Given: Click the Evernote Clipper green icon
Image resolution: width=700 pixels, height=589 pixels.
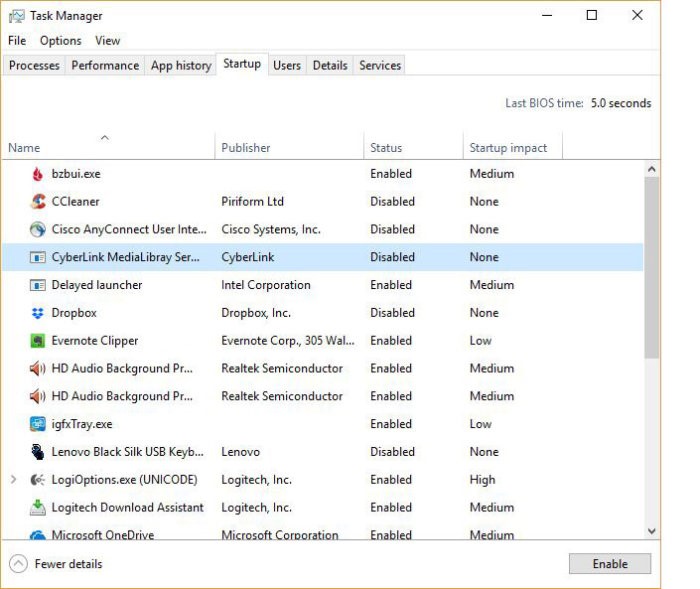Looking at the screenshot, I should coord(38,341).
